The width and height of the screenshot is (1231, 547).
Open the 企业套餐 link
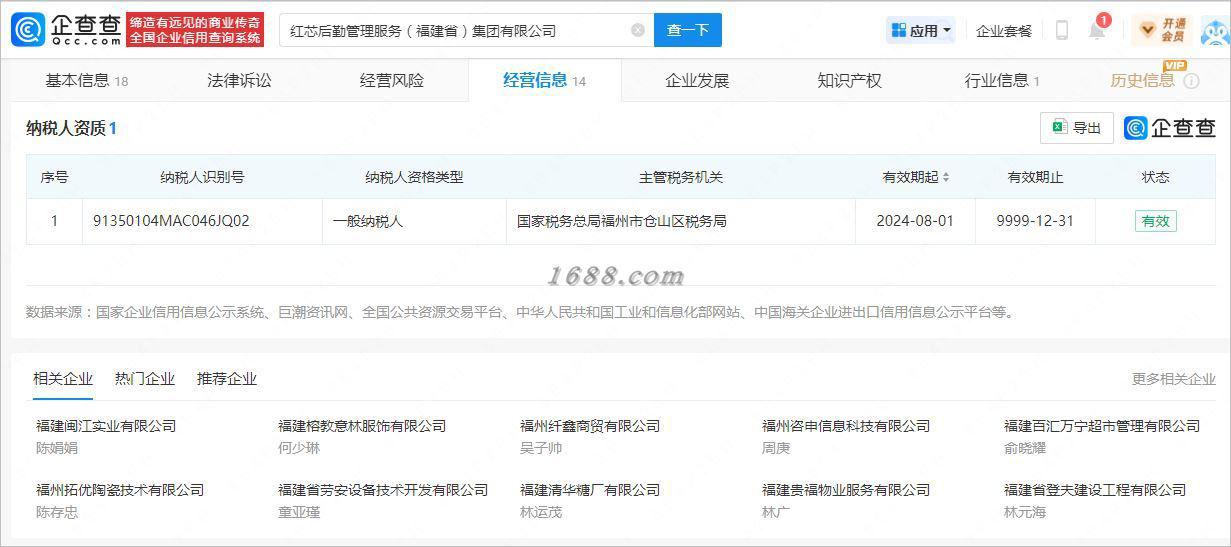click(1004, 31)
